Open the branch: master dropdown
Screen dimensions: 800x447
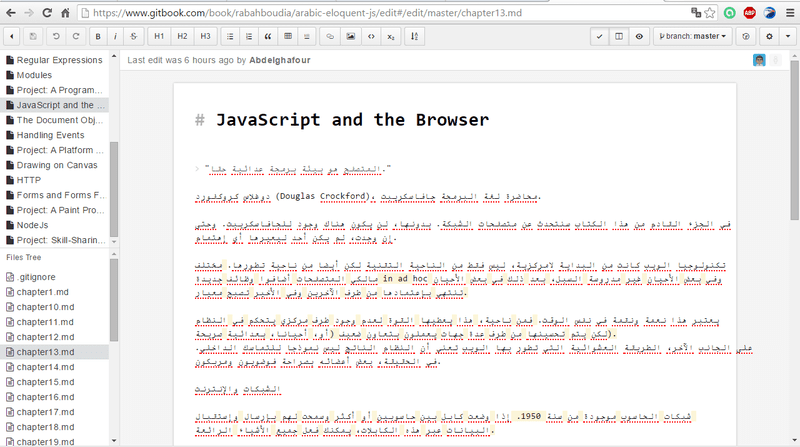pos(692,36)
